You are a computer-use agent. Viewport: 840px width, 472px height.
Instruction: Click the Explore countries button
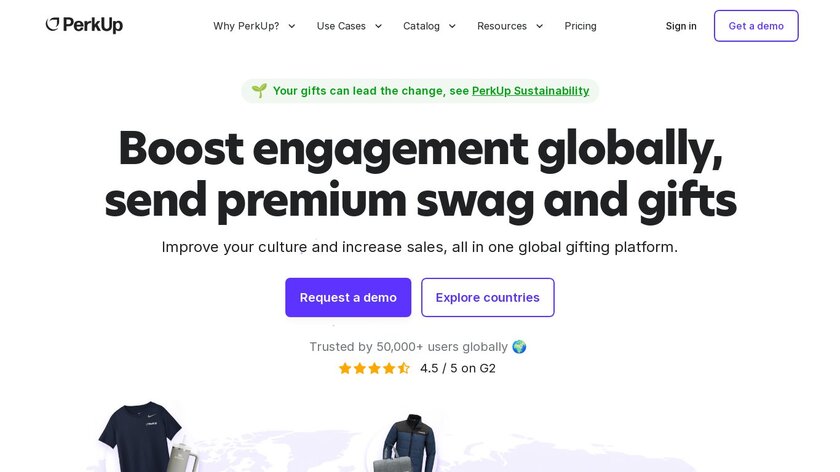(487, 297)
